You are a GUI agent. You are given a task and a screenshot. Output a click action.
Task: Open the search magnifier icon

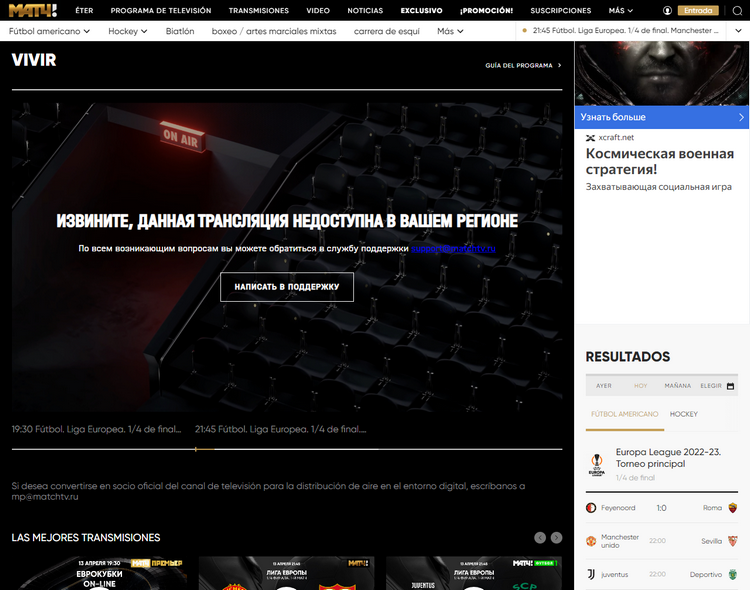(x=737, y=11)
